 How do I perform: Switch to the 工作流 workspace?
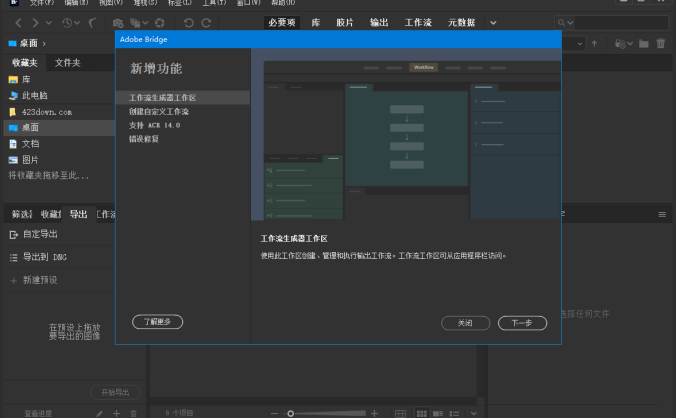(418, 23)
